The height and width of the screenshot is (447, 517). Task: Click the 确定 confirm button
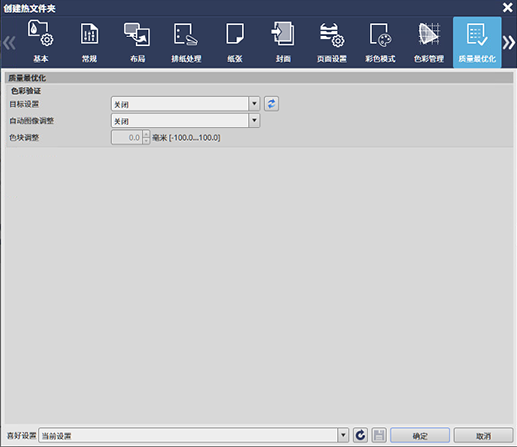pos(420,435)
